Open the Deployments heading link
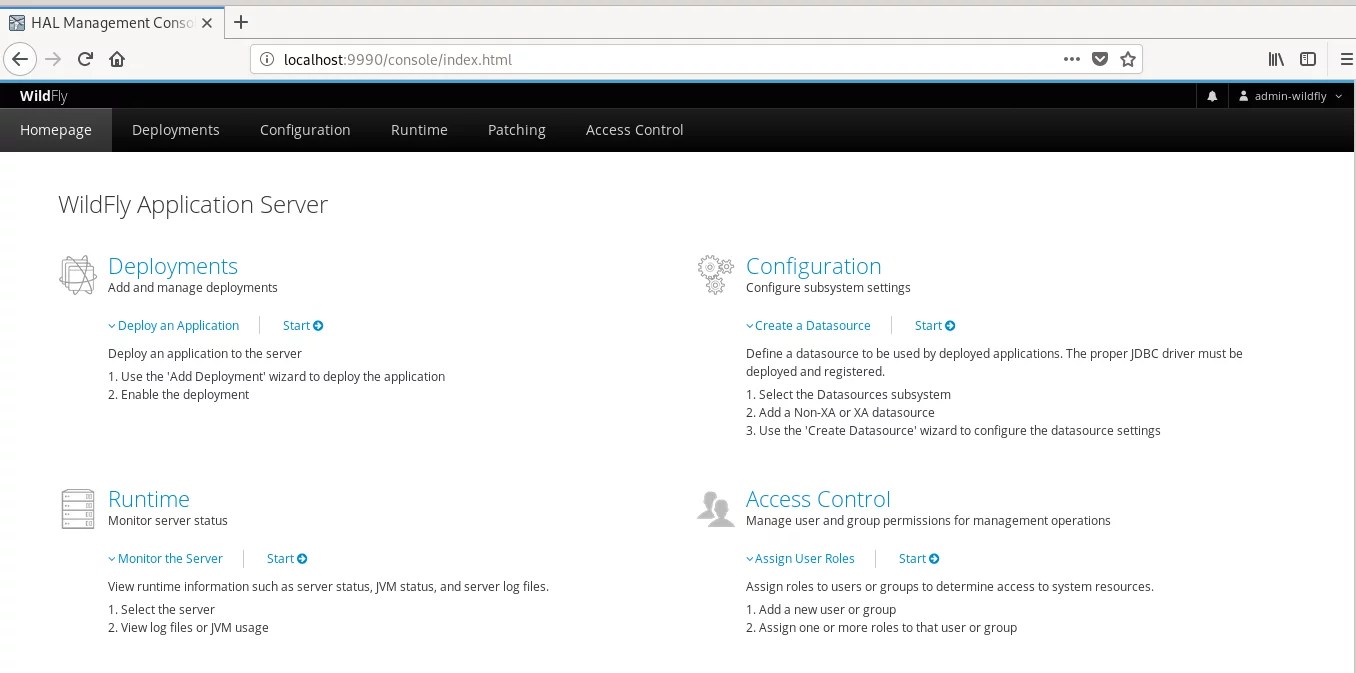The image size is (1356, 673). 173,266
